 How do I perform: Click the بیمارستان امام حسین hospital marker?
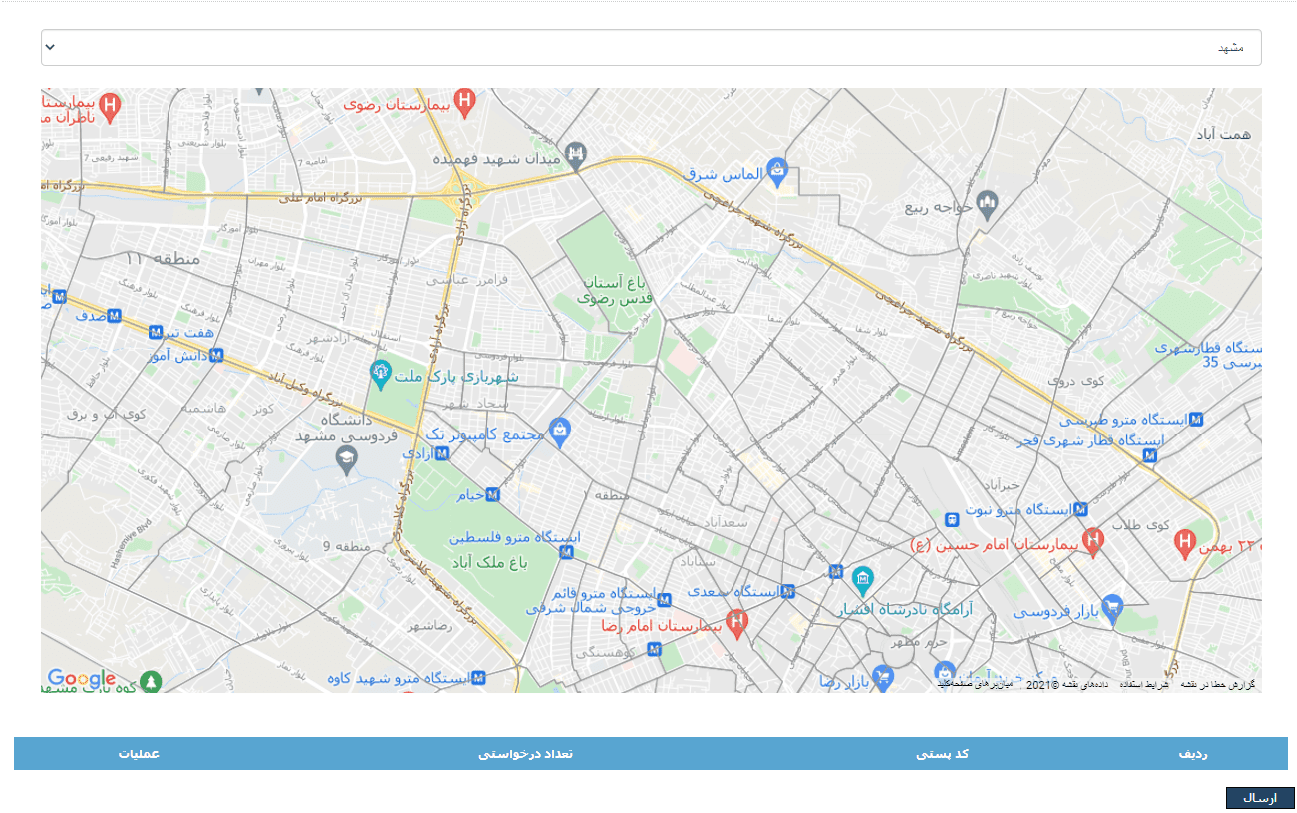point(1093,541)
